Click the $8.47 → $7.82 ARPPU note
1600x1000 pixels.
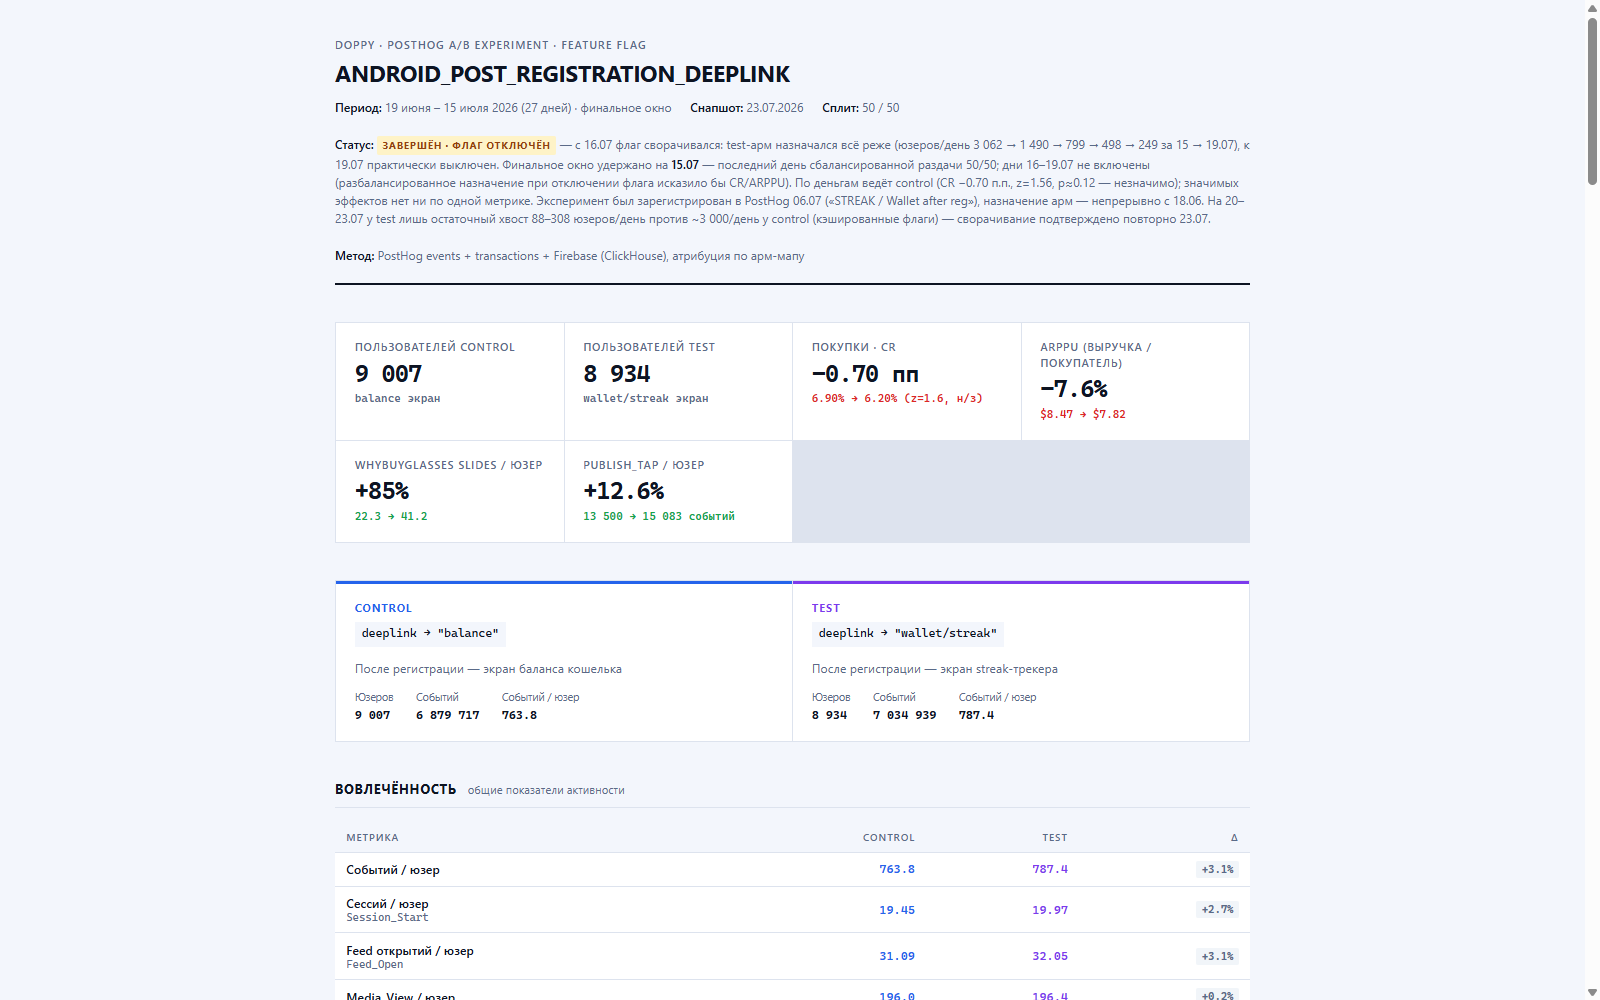(1083, 414)
